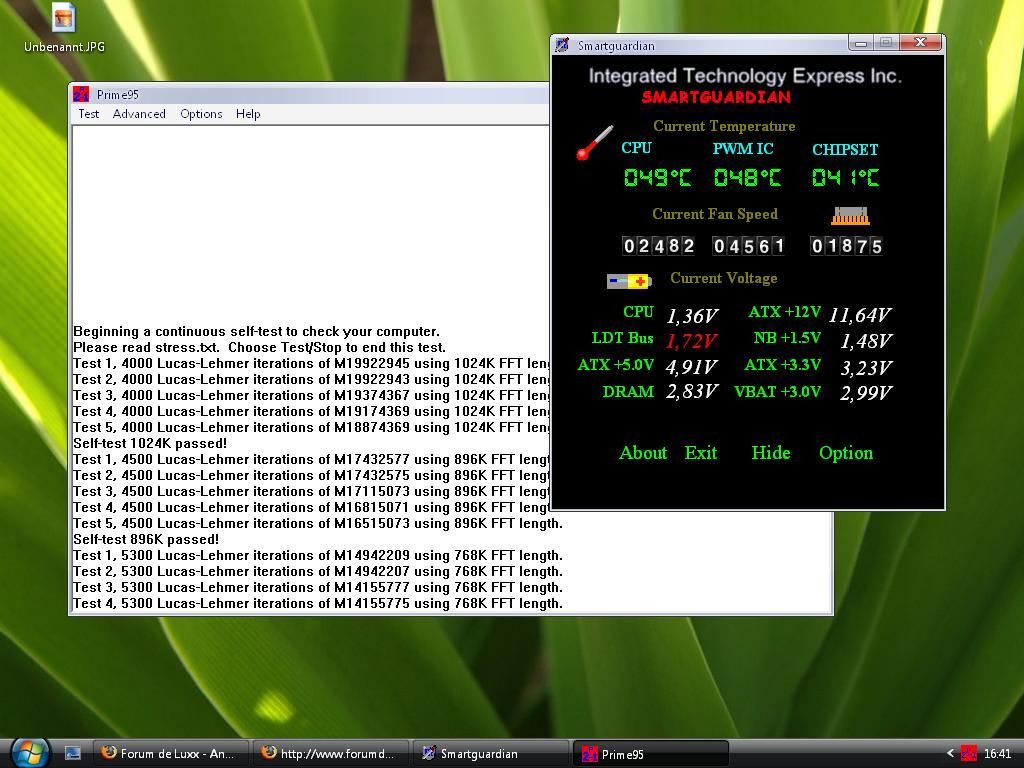Click the chipset heatsink icon beside Fan Speed
This screenshot has height=768, width=1024.
(850, 216)
